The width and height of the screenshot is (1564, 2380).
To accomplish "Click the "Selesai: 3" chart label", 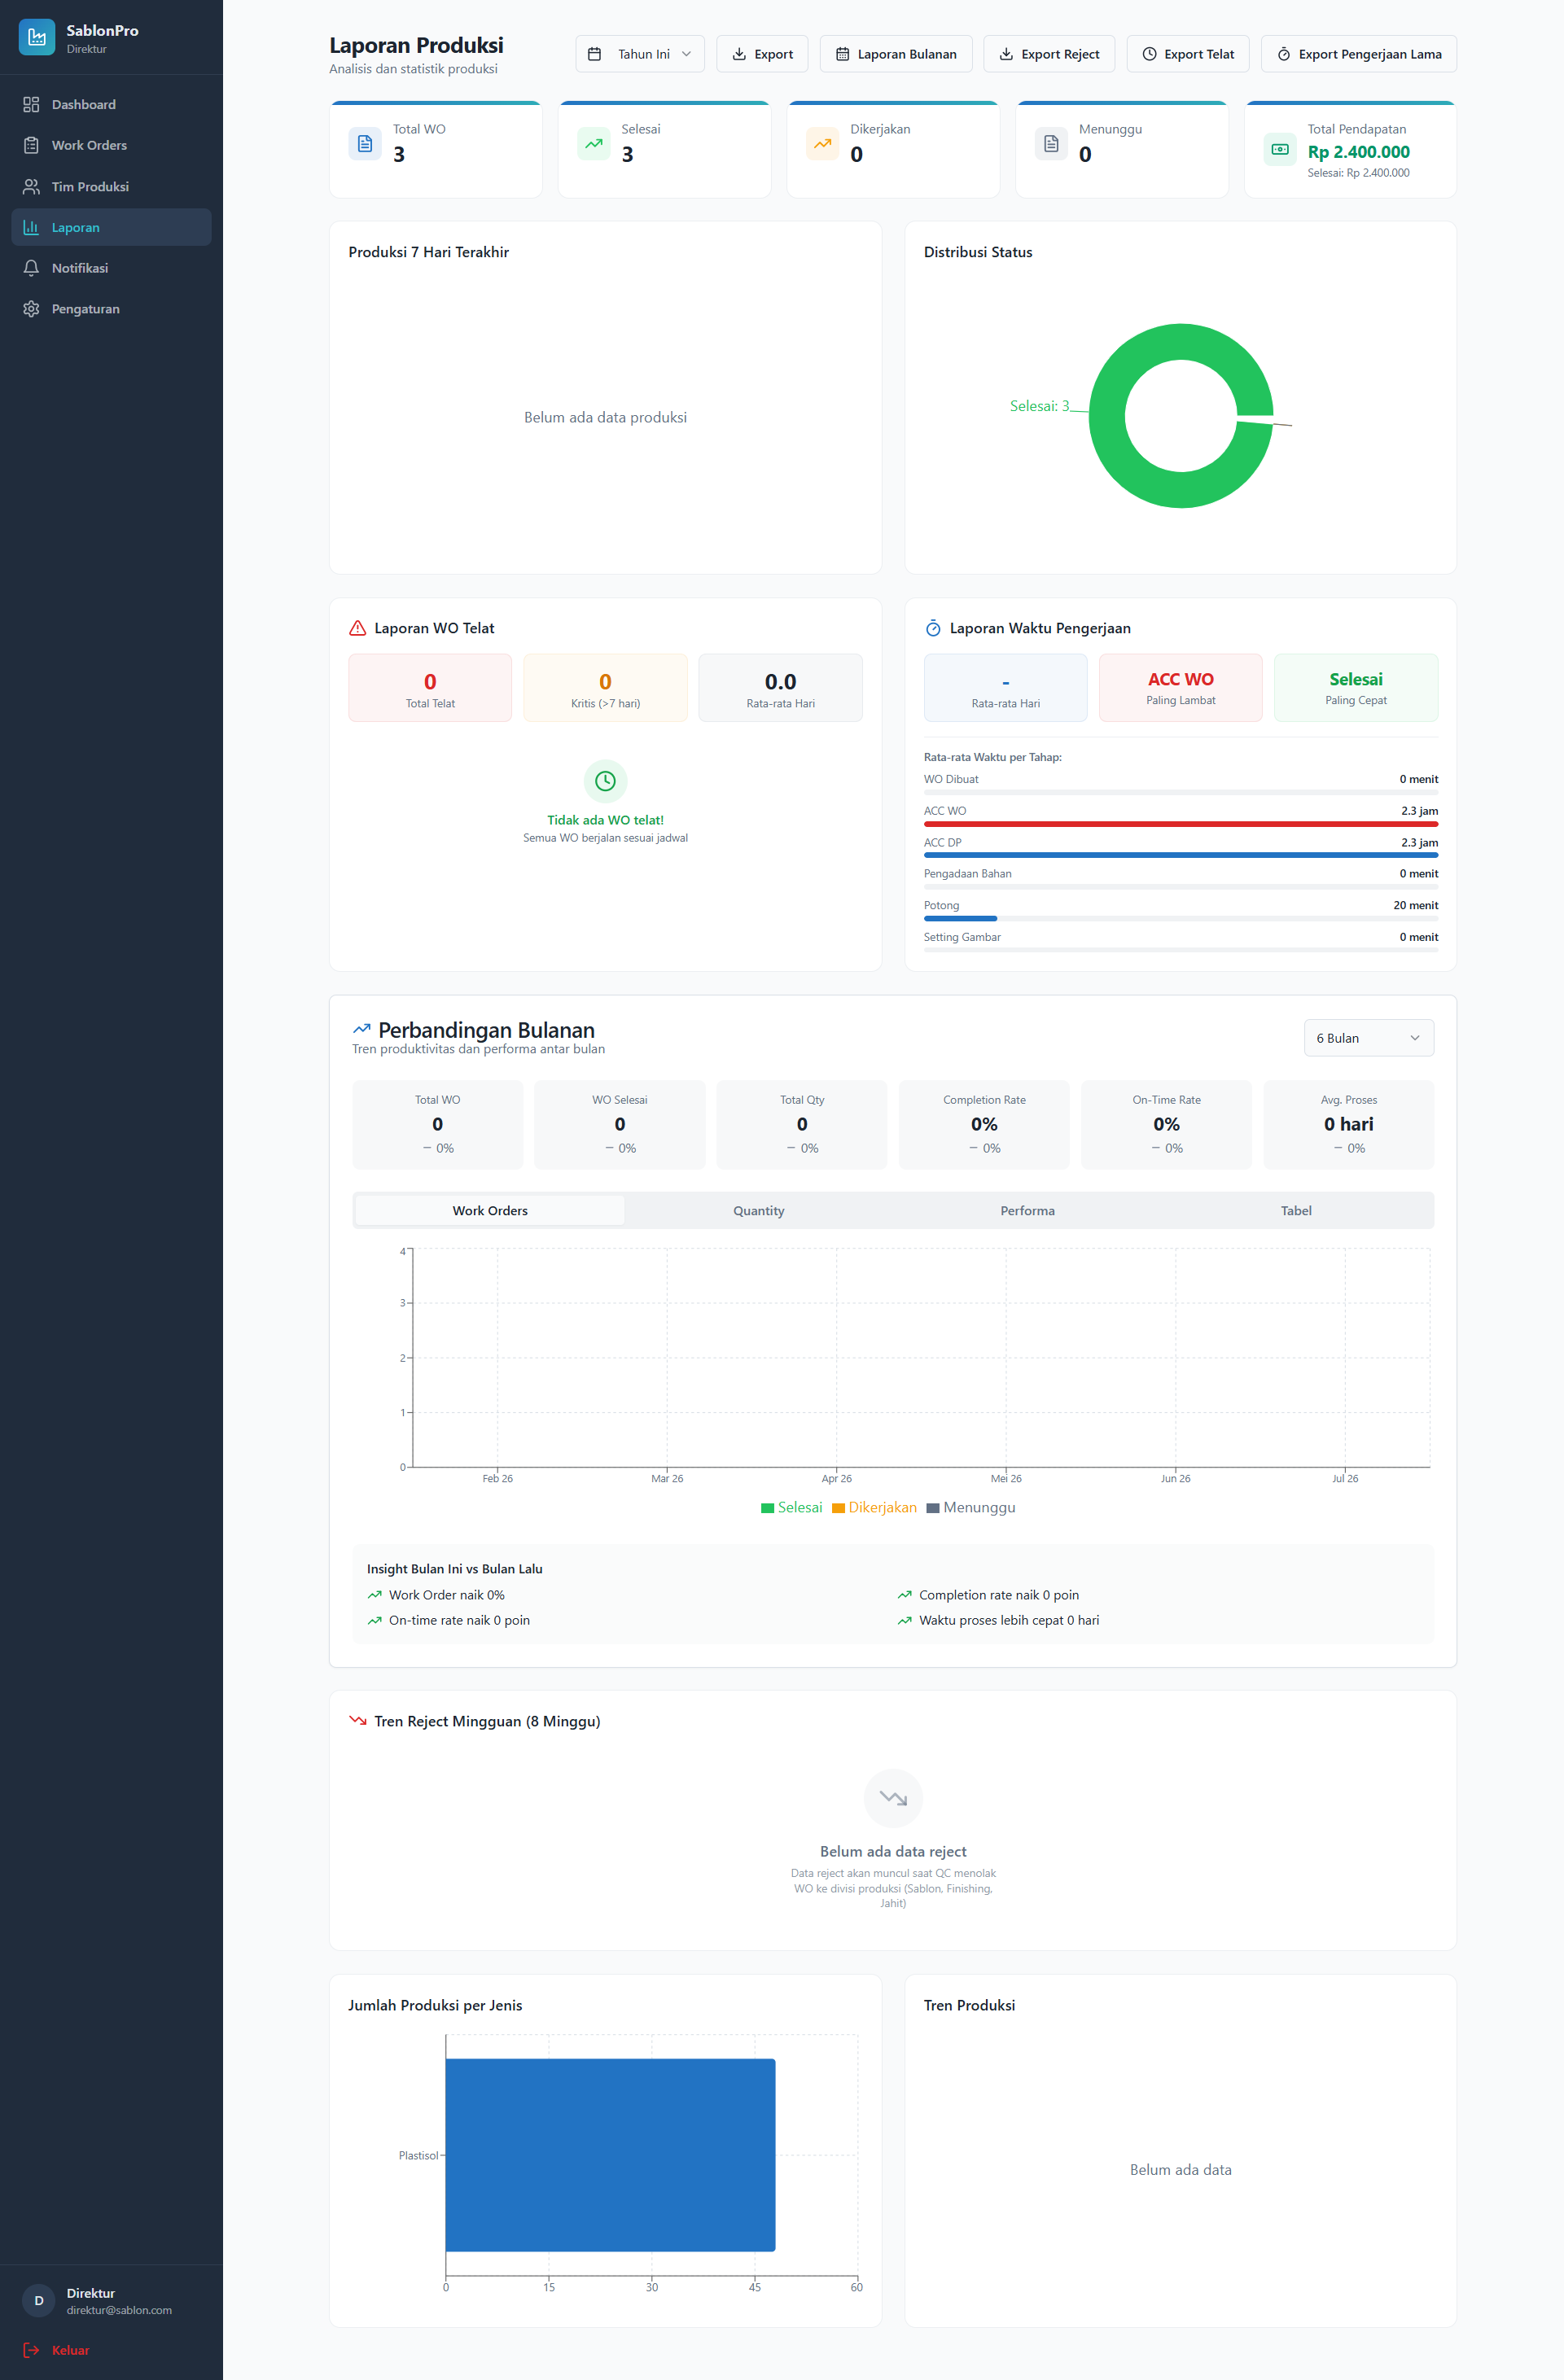I will (1039, 406).
